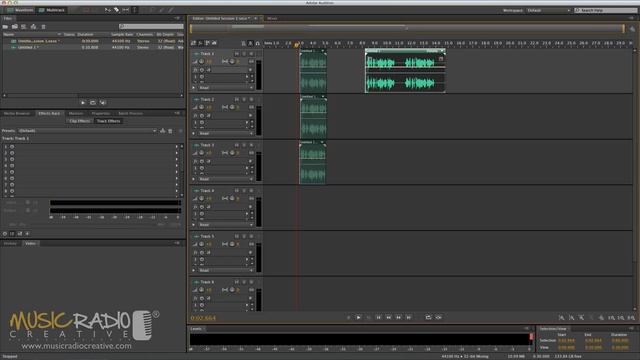640x360 pixels.
Task: Open effect slot 2 arrow menu
Action: click(x=177, y=153)
